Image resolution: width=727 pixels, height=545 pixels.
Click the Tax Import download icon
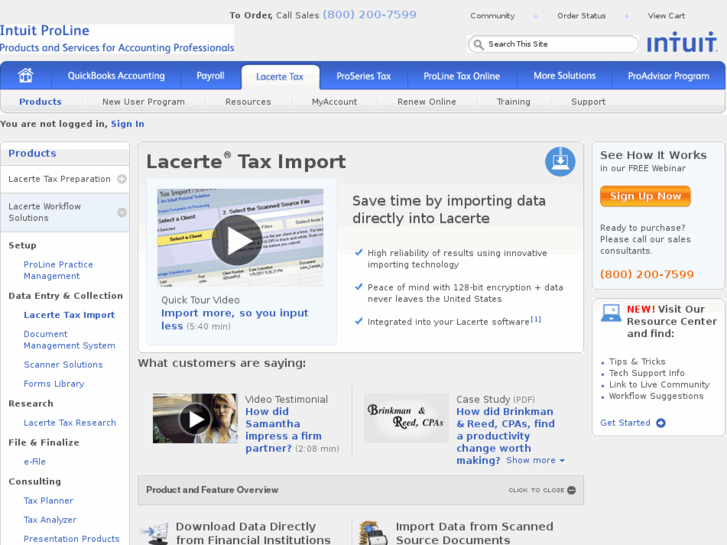(560, 161)
